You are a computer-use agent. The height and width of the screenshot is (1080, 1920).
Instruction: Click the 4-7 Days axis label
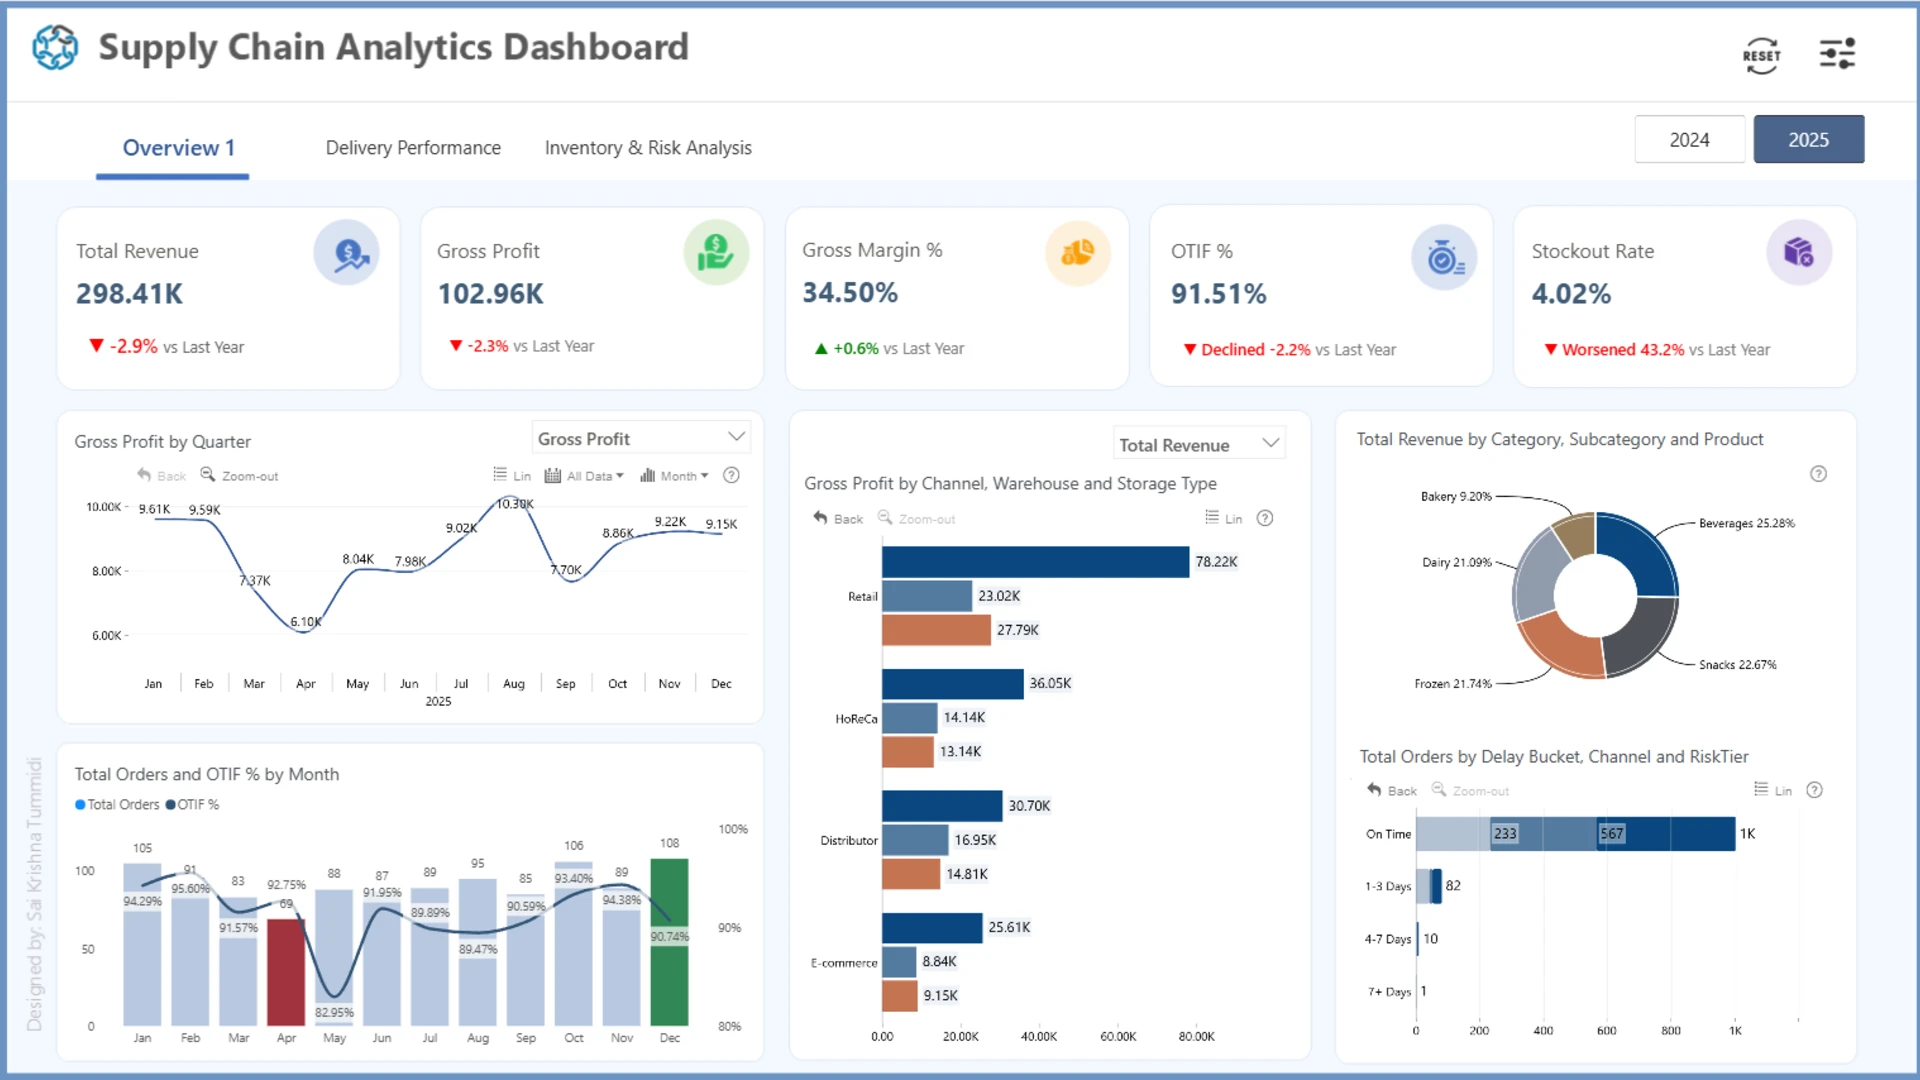pos(1388,939)
